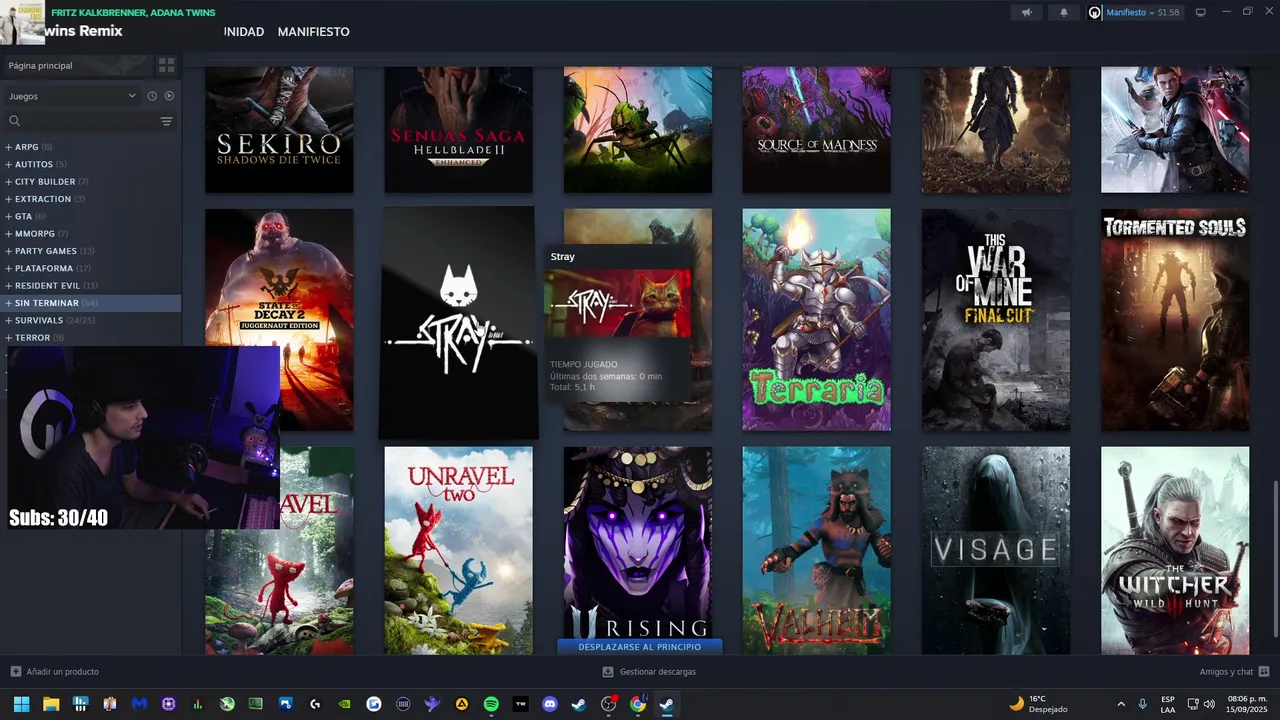The height and width of the screenshot is (720, 1280).
Task: Open Malwarebytes taskbar icon
Action: [139, 704]
